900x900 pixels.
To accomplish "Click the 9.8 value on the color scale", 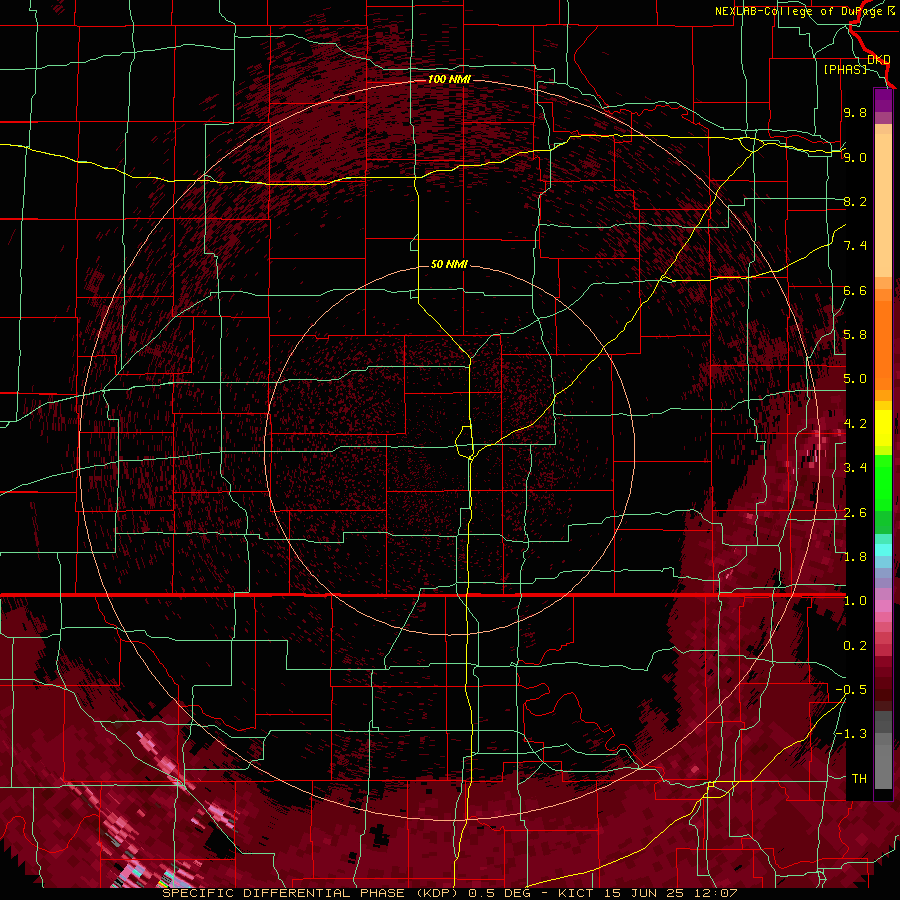I will [x=855, y=112].
